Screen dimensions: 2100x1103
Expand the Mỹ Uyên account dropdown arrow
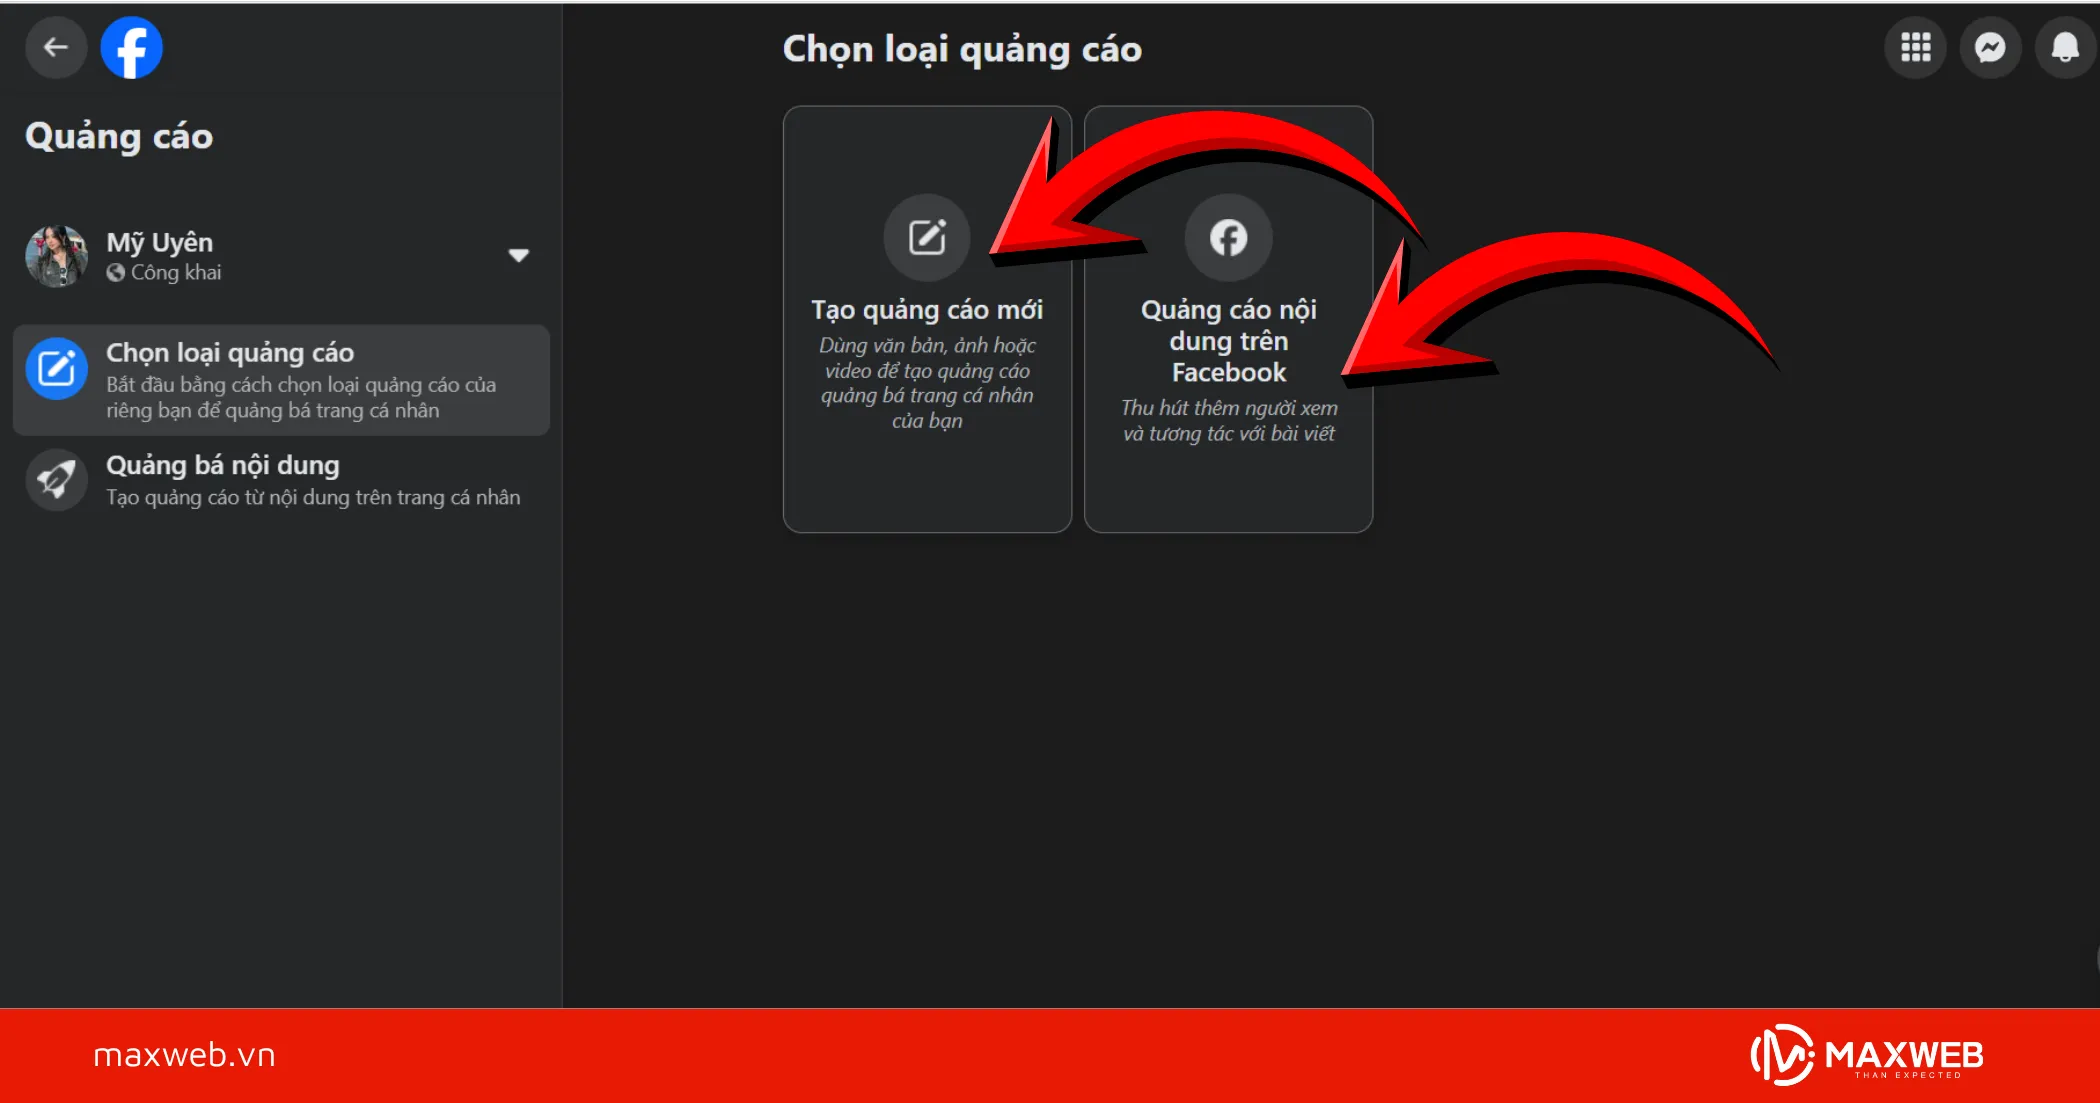(518, 255)
